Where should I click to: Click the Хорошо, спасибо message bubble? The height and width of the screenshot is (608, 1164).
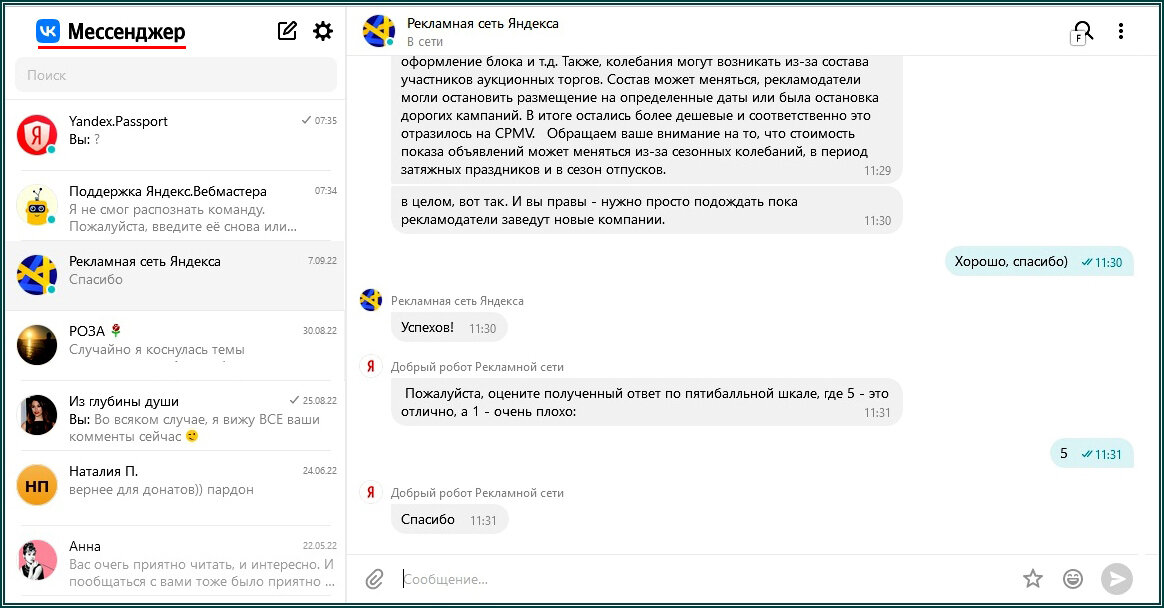point(1041,260)
